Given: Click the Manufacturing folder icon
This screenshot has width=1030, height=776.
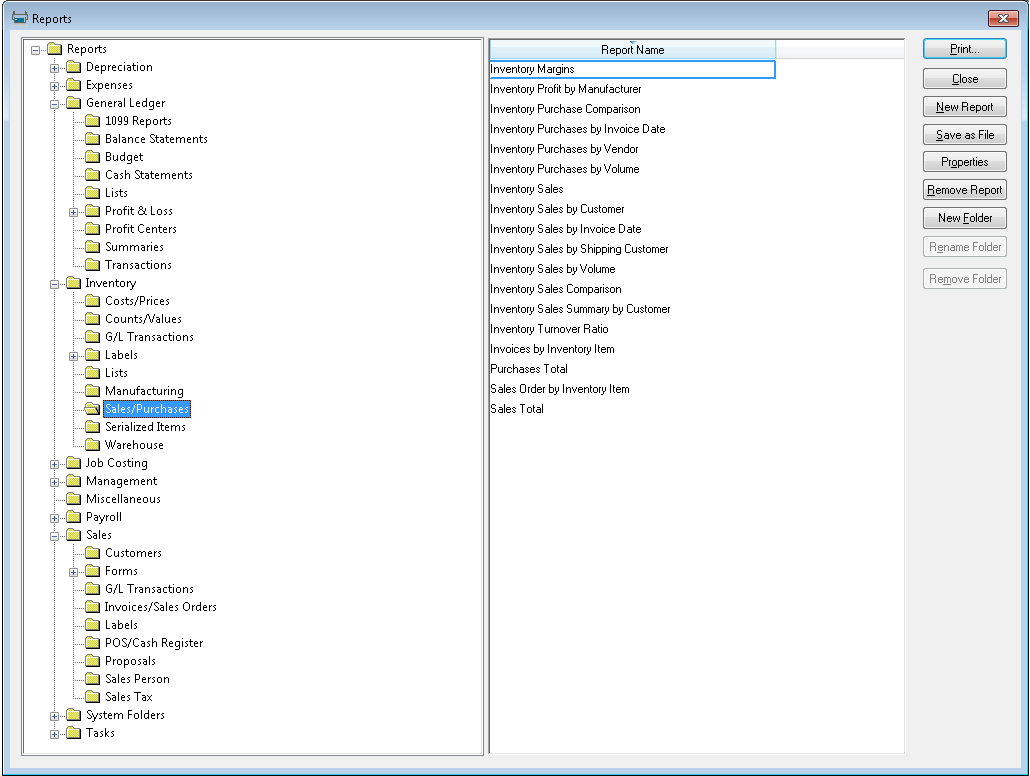Looking at the screenshot, I should [x=93, y=391].
